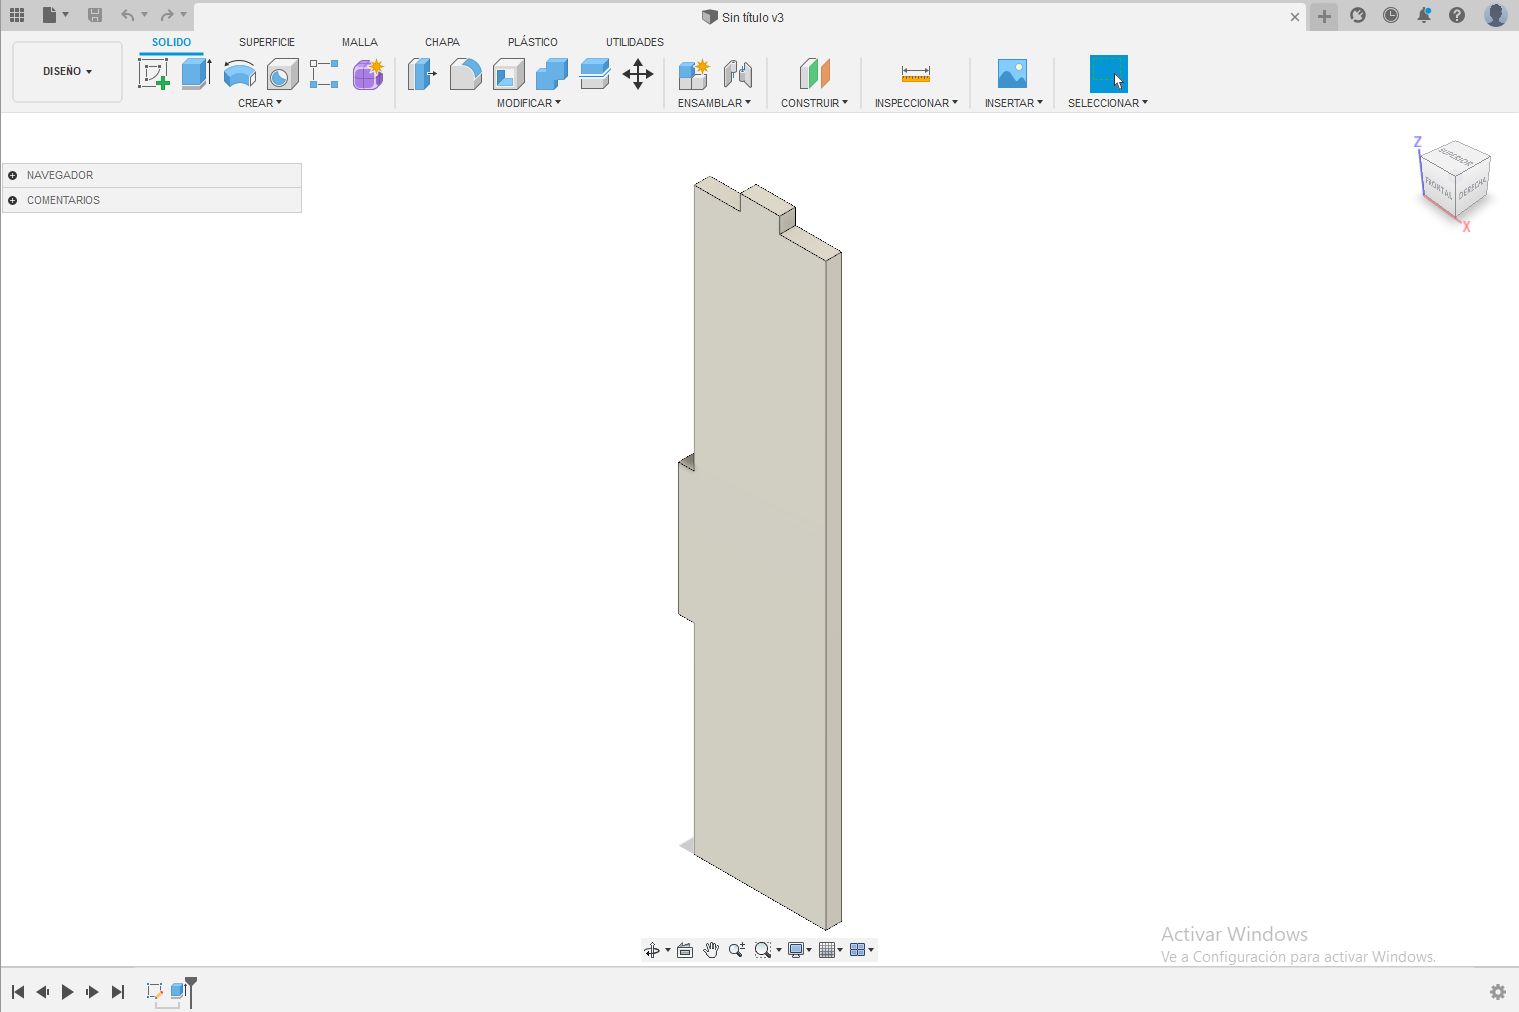Select the Extrude tool
Screen dimensions: 1519x1012
(x=196, y=74)
